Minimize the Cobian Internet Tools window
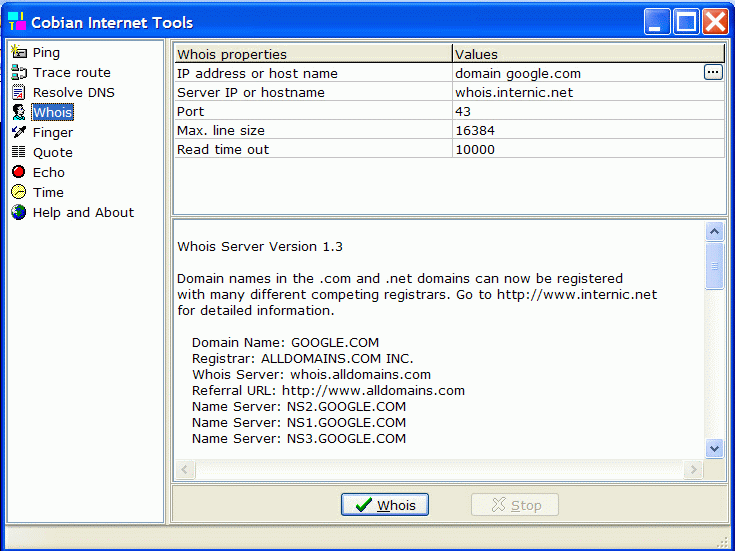This screenshot has height=551, width=735. coord(657,22)
